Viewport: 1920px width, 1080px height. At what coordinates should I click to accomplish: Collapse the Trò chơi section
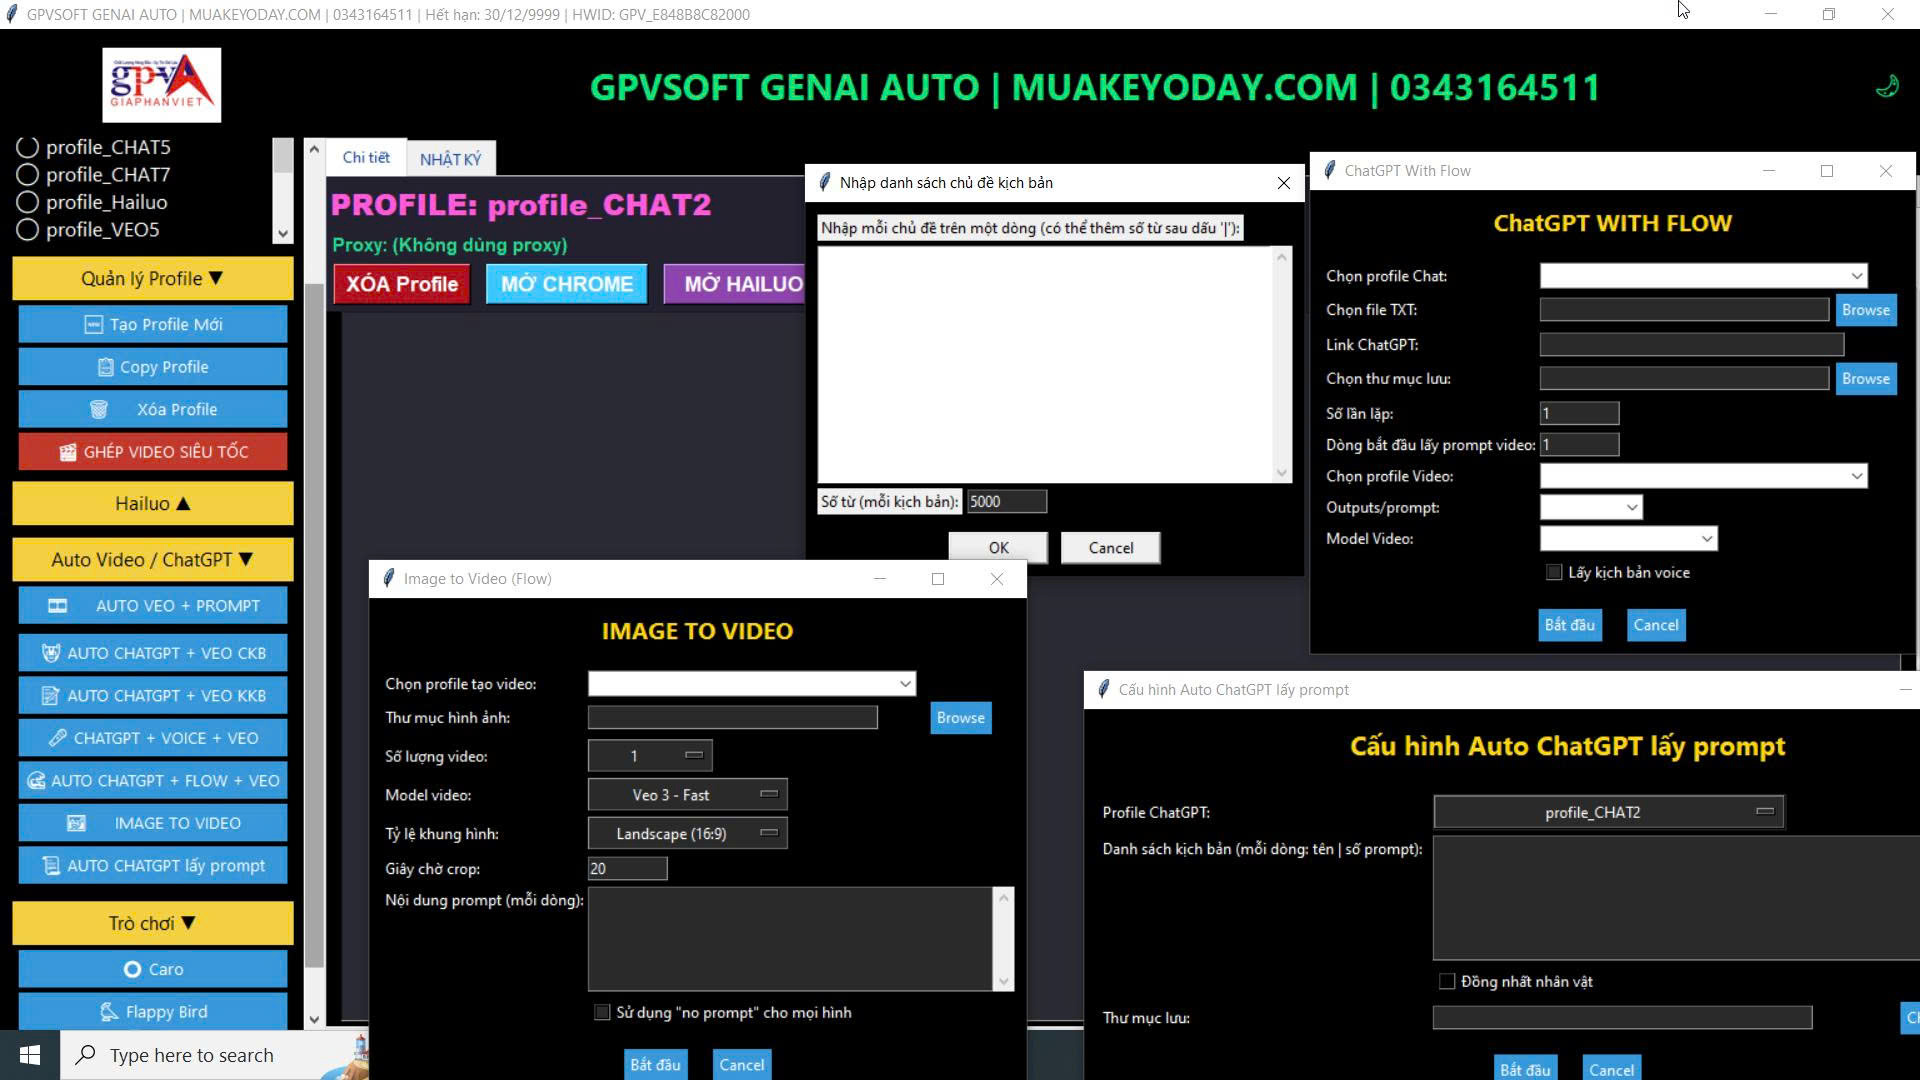(153, 923)
